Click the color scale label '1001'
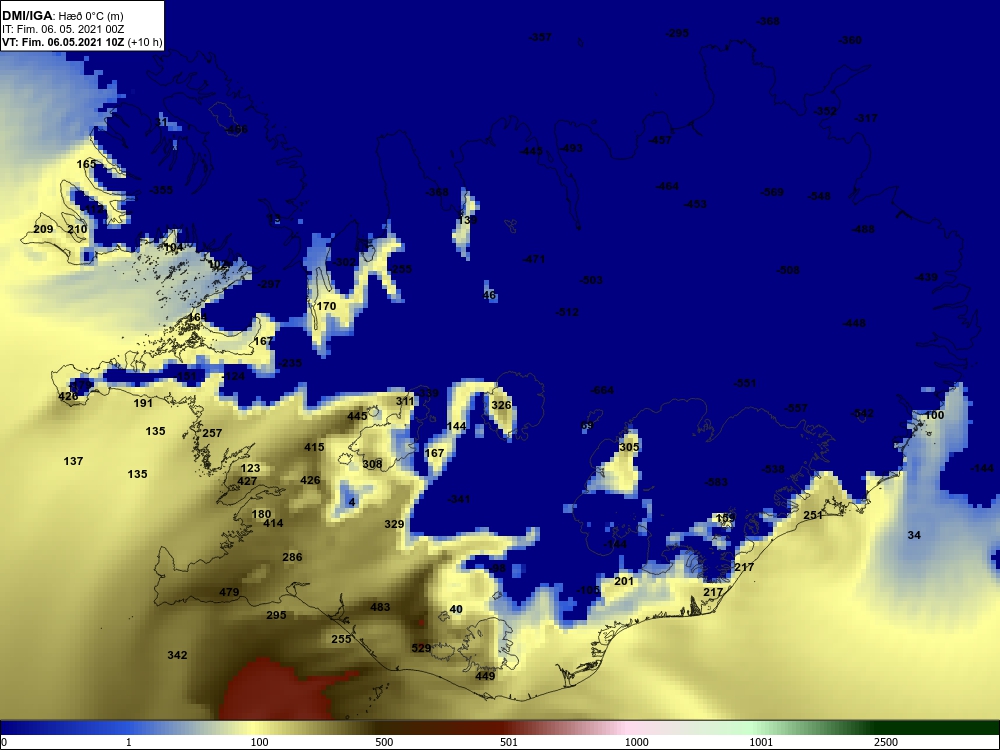 (x=761, y=742)
